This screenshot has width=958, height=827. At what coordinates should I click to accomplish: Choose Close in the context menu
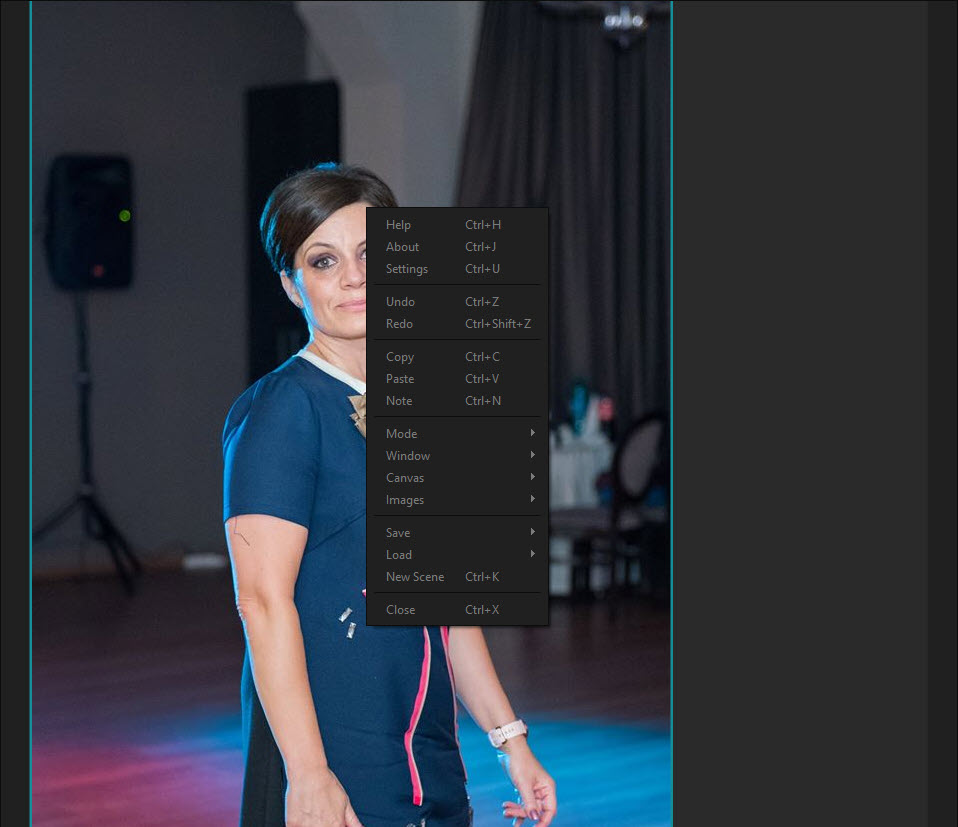tap(457, 610)
